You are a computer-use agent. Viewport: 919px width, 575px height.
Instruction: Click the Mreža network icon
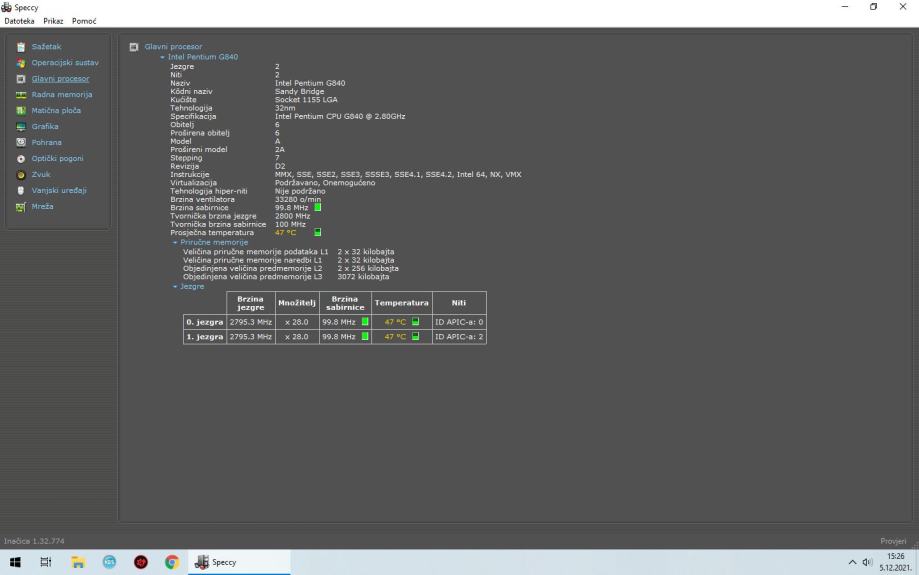[21, 207]
